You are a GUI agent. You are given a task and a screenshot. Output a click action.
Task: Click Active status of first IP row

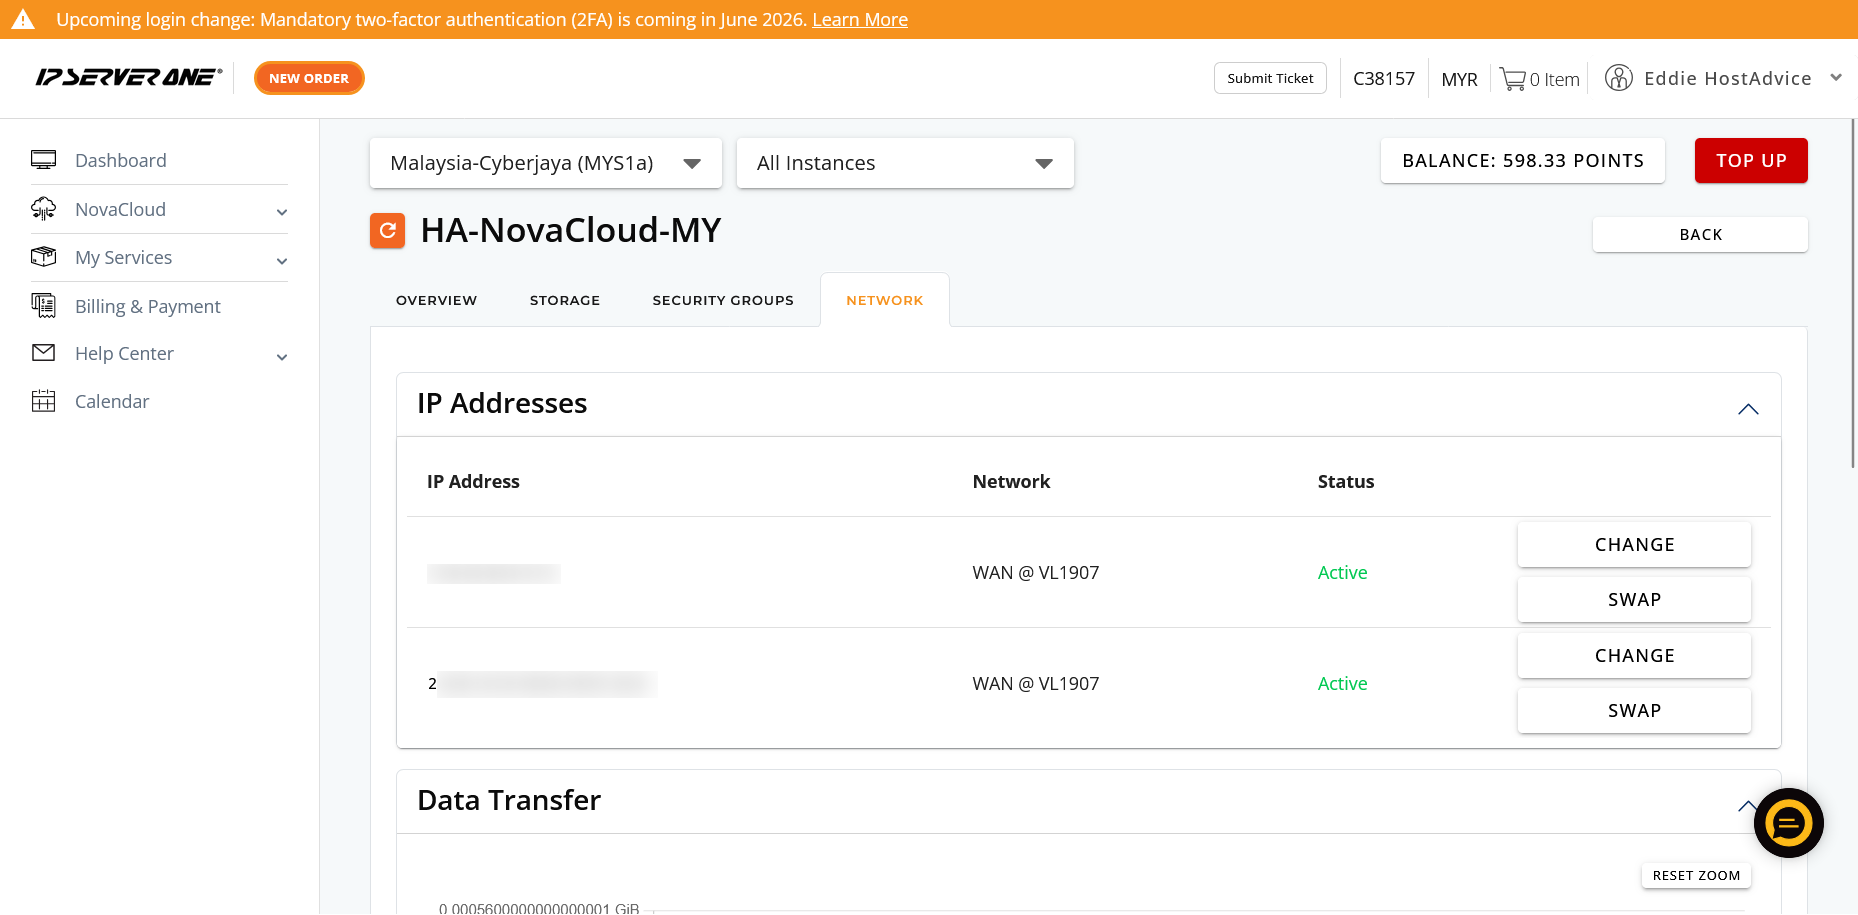tap(1342, 572)
